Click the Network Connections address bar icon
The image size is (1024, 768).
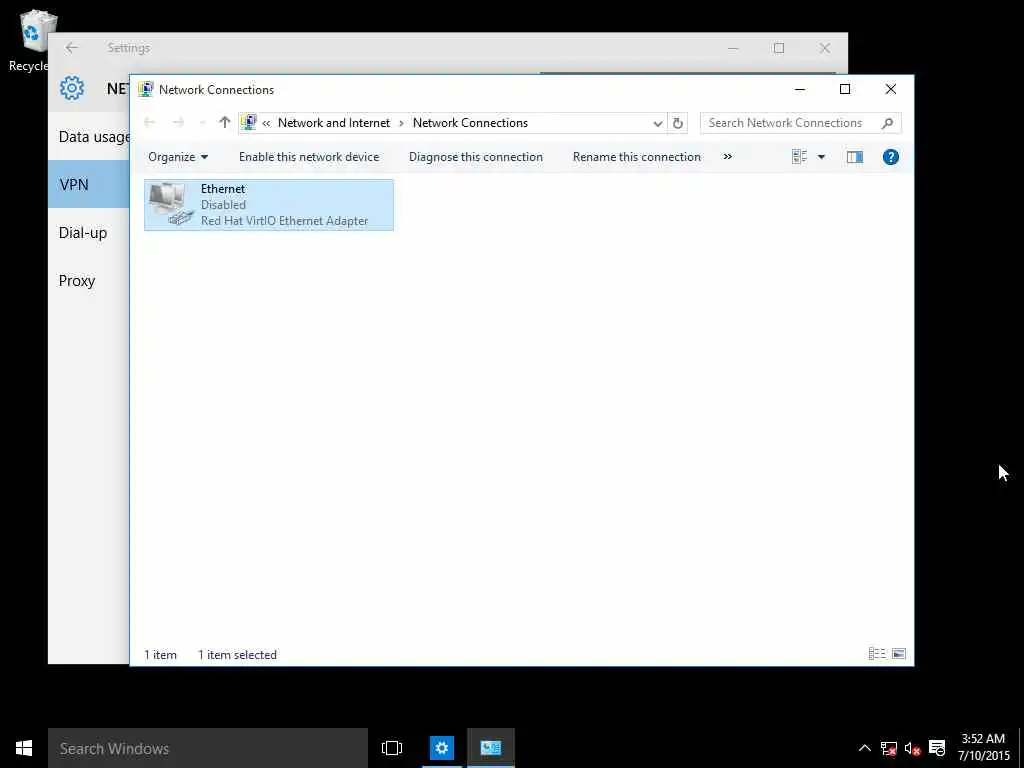[x=248, y=122]
